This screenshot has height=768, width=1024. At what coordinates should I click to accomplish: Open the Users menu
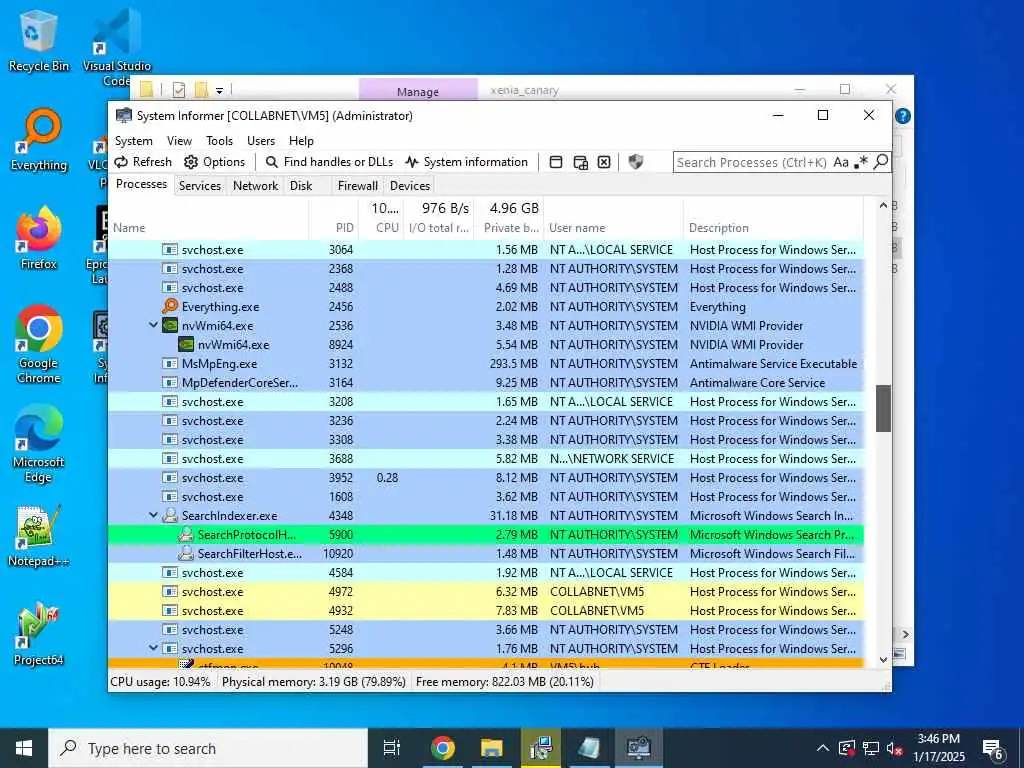pos(261,141)
